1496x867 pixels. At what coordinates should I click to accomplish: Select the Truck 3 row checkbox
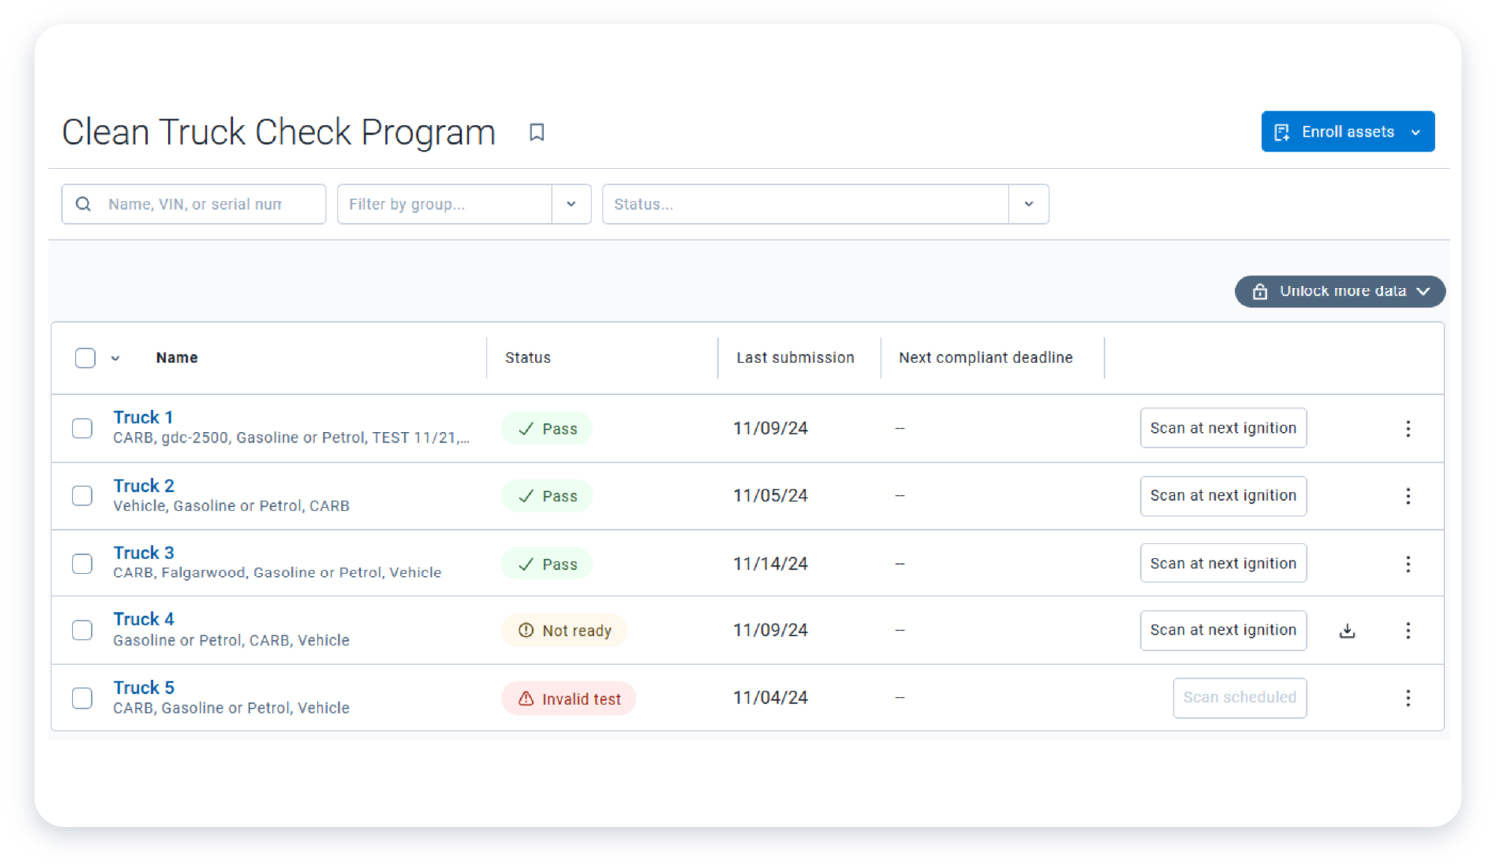tap(82, 564)
